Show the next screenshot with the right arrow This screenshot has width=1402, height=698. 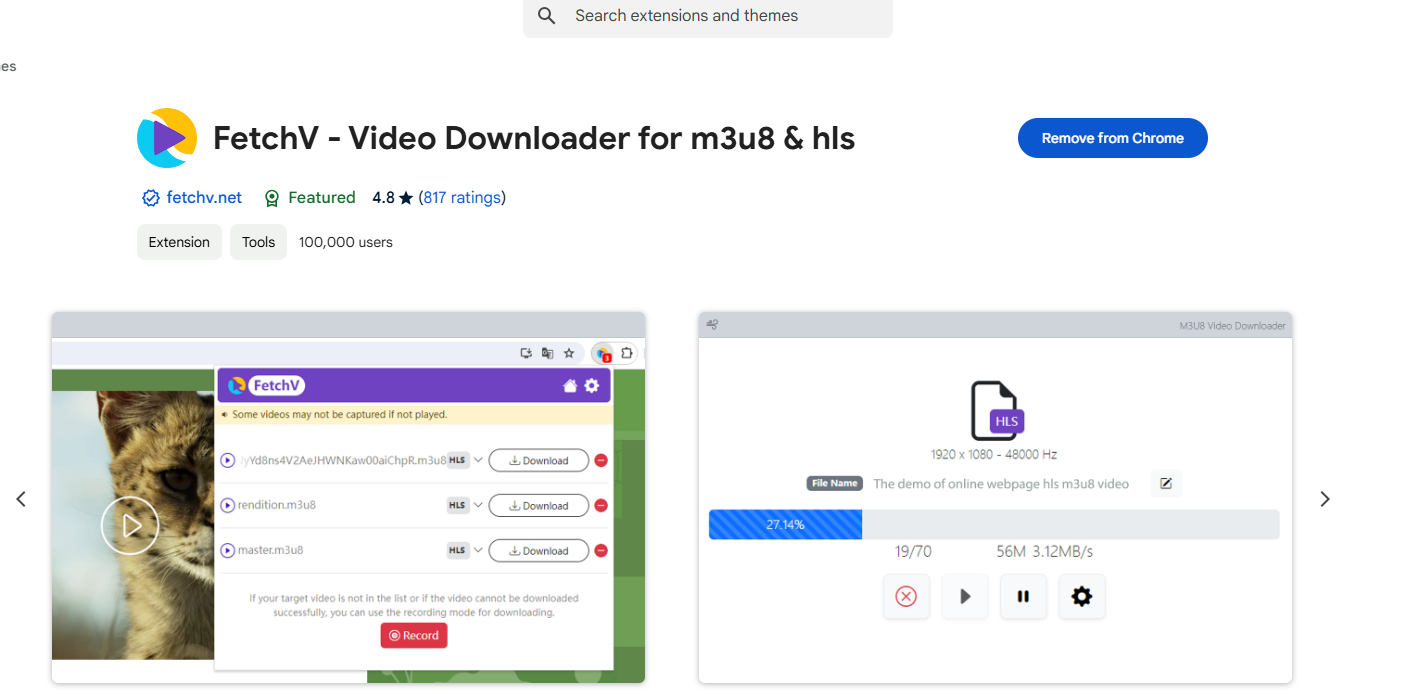click(x=1325, y=499)
